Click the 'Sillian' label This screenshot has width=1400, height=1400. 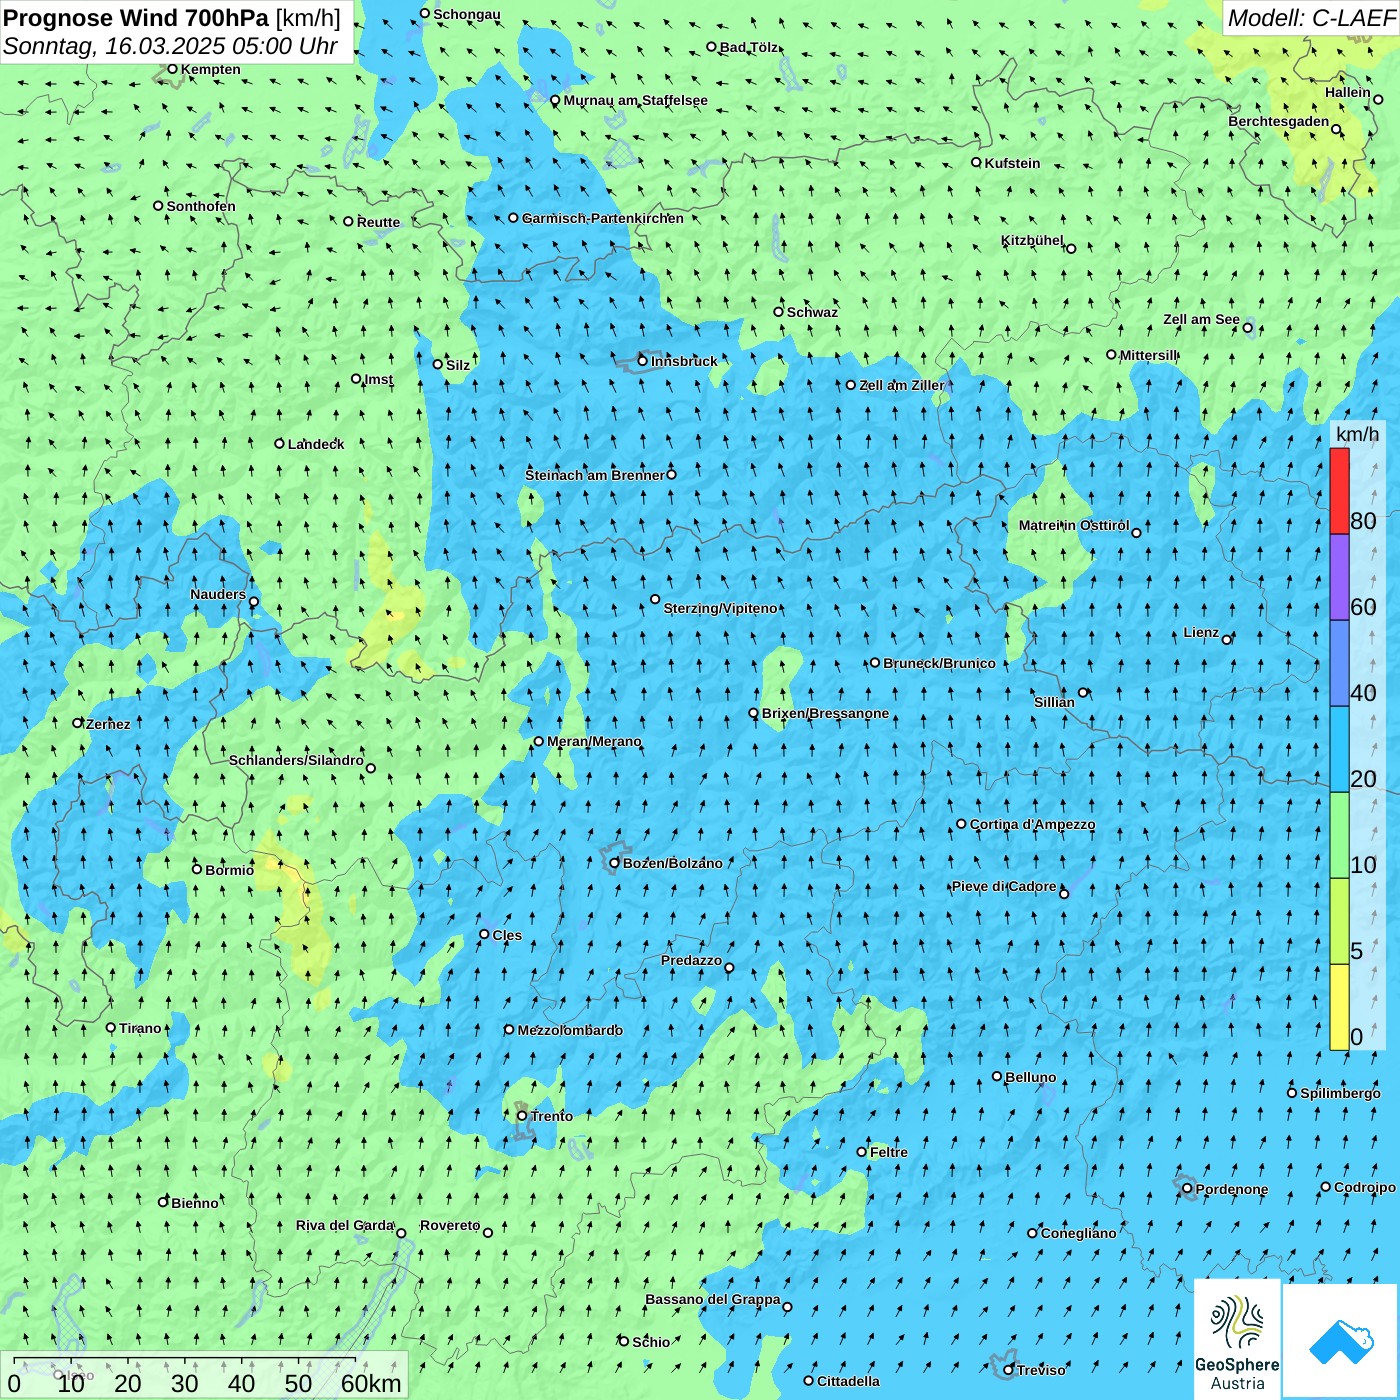click(1055, 702)
